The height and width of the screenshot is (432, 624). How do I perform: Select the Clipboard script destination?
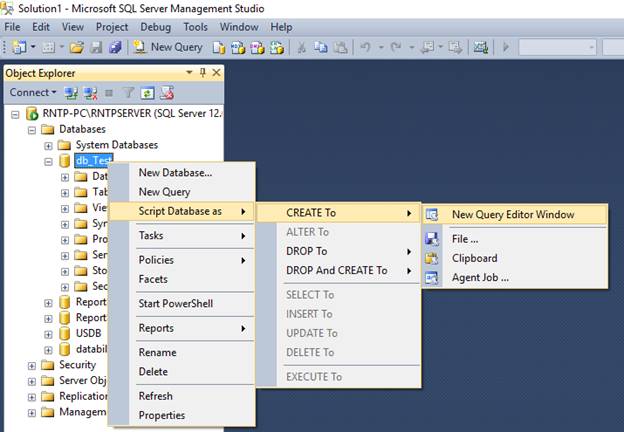point(515,258)
